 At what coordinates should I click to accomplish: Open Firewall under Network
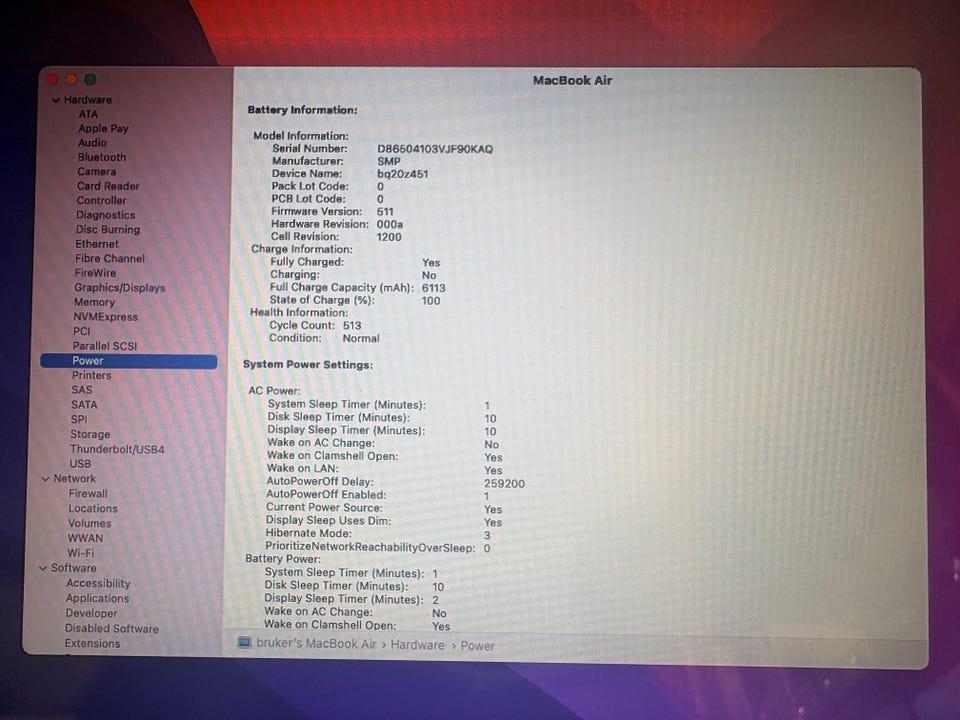click(x=88, y=493)
